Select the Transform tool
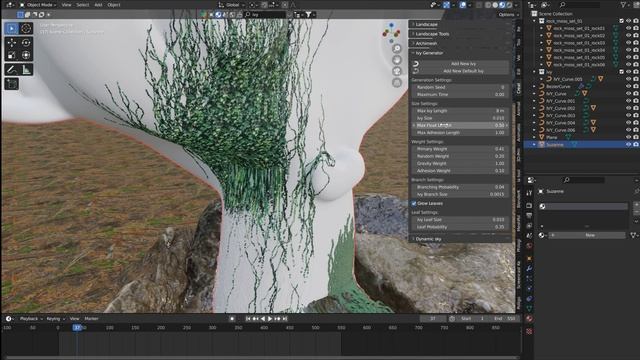640x360 pixels. tap(26, 55)
